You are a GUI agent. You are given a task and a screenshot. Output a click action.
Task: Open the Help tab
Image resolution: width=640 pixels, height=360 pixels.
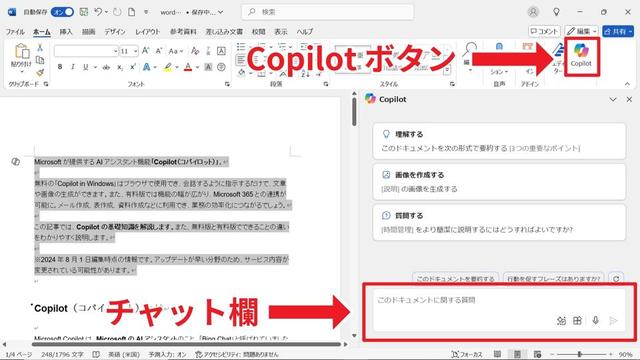(x=304, y=31)
